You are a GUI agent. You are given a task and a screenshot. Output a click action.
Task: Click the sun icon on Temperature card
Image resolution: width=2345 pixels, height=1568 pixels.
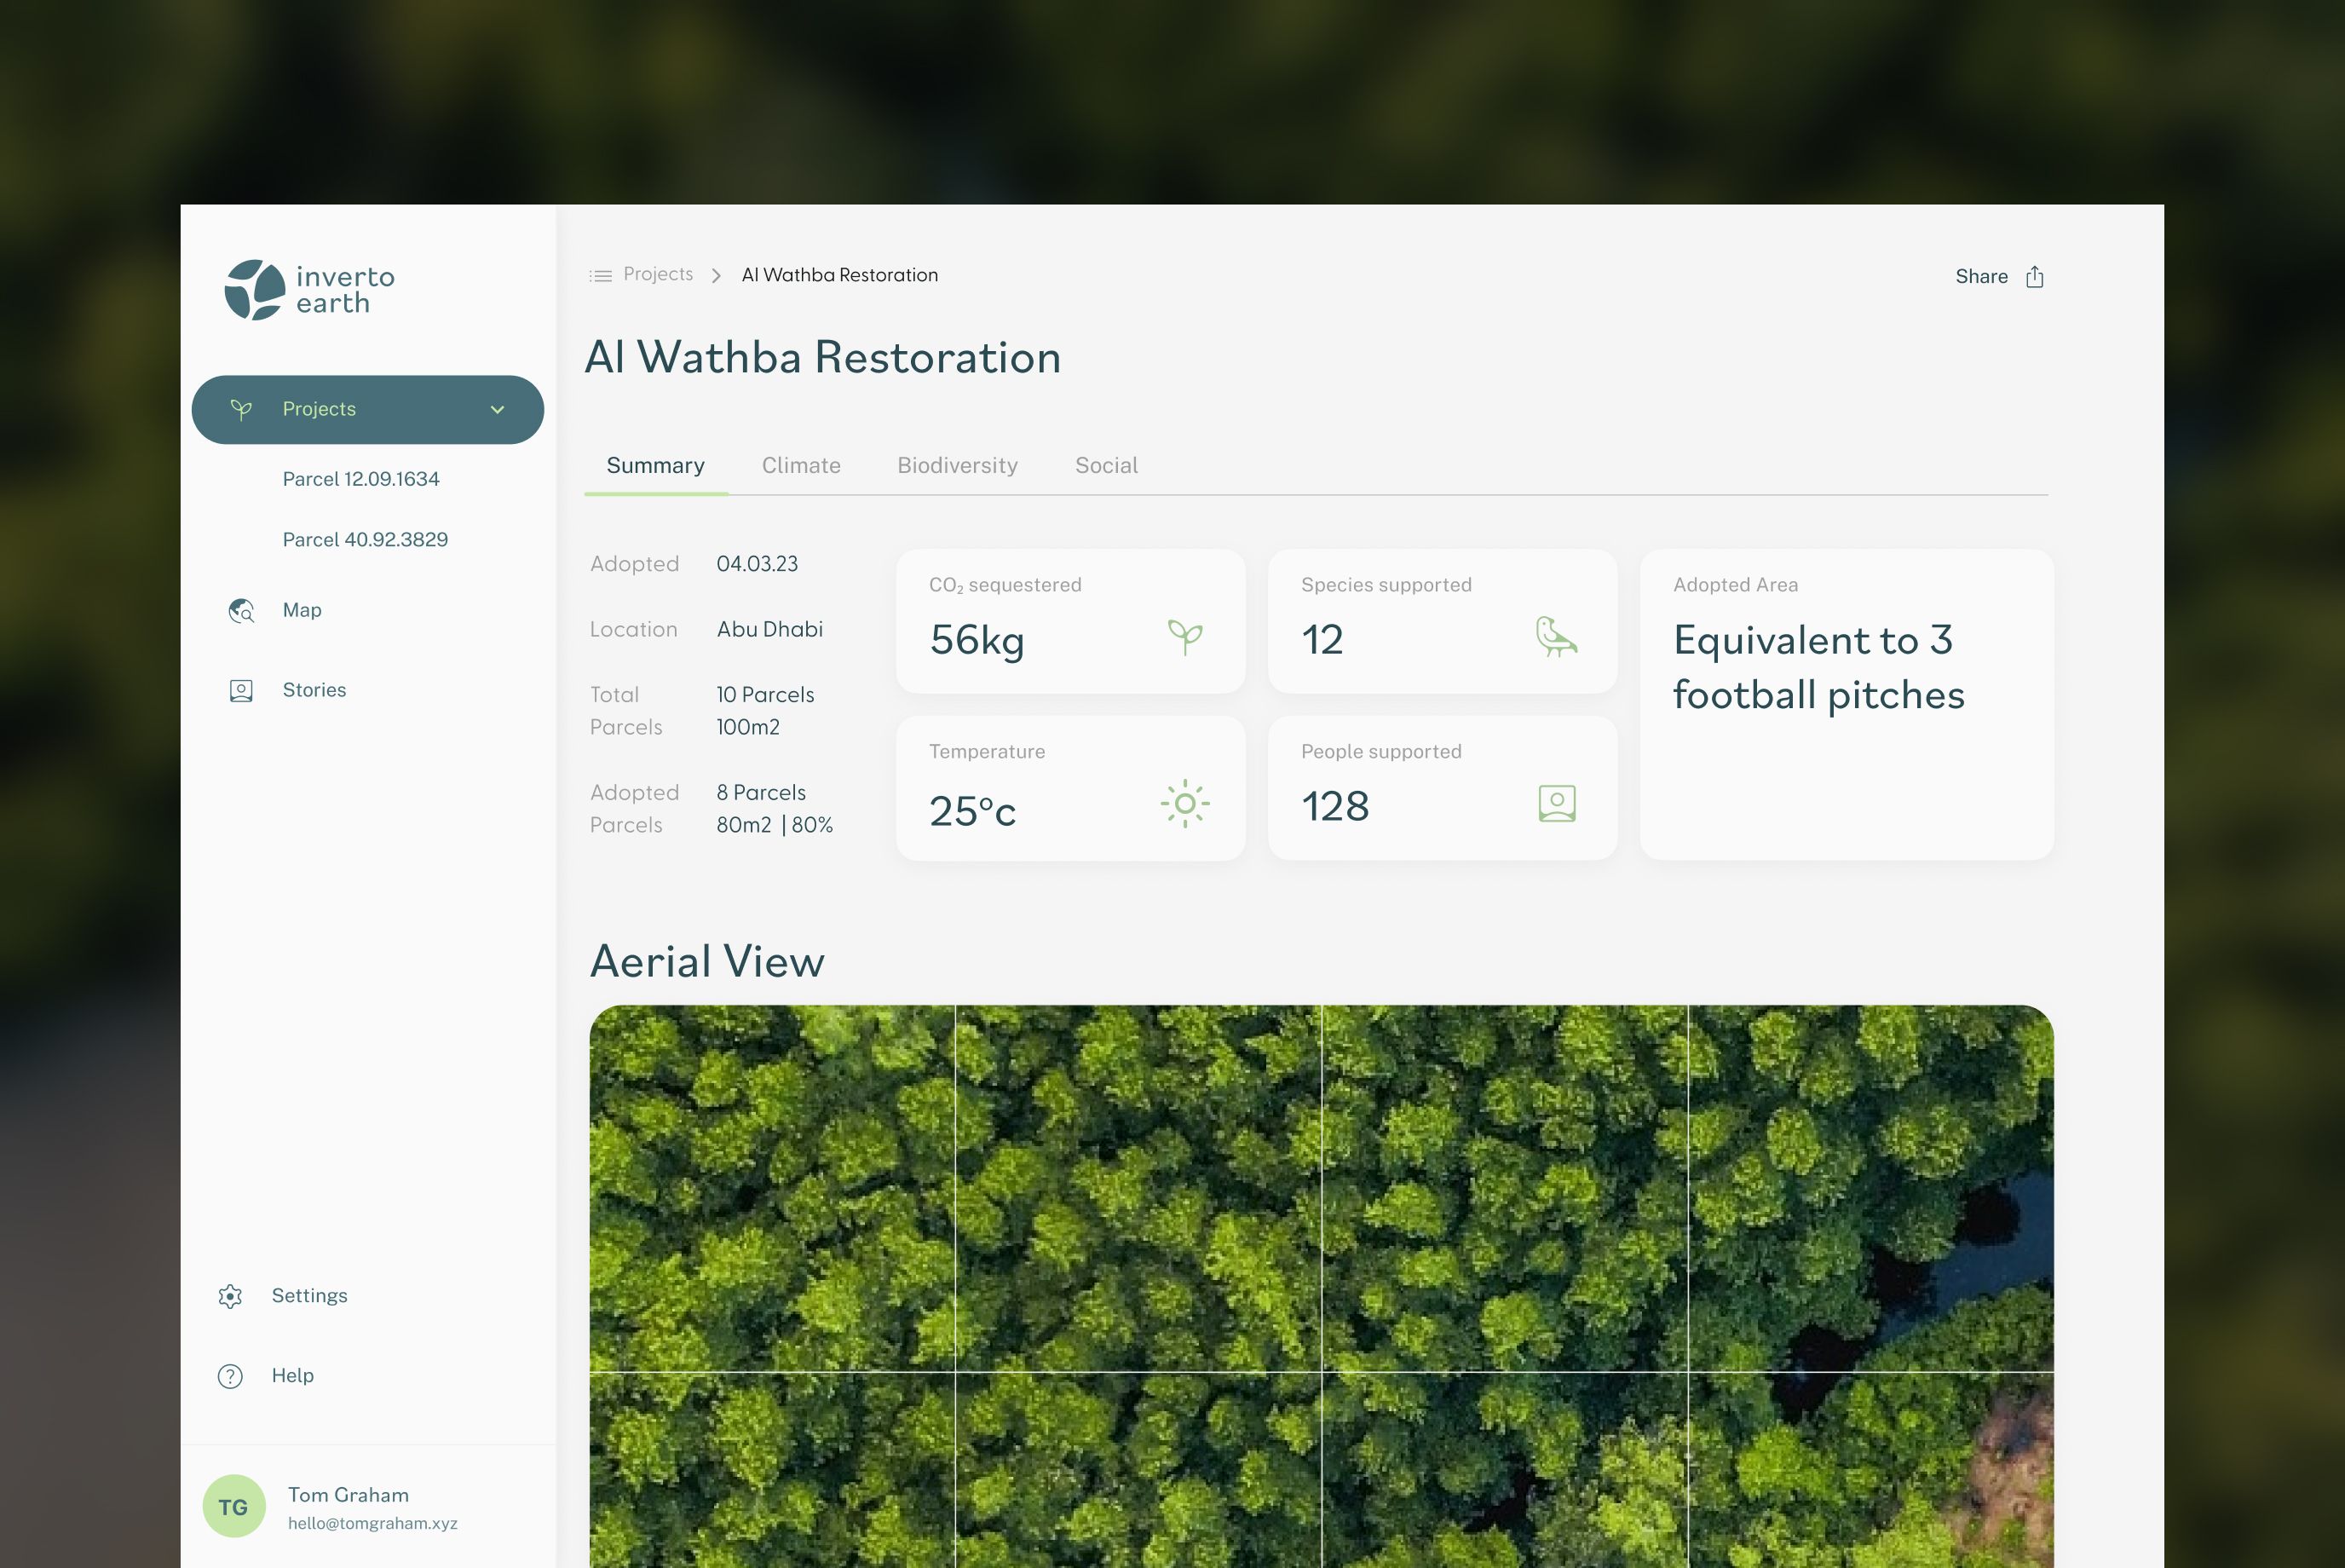[x=1185, y=804]
